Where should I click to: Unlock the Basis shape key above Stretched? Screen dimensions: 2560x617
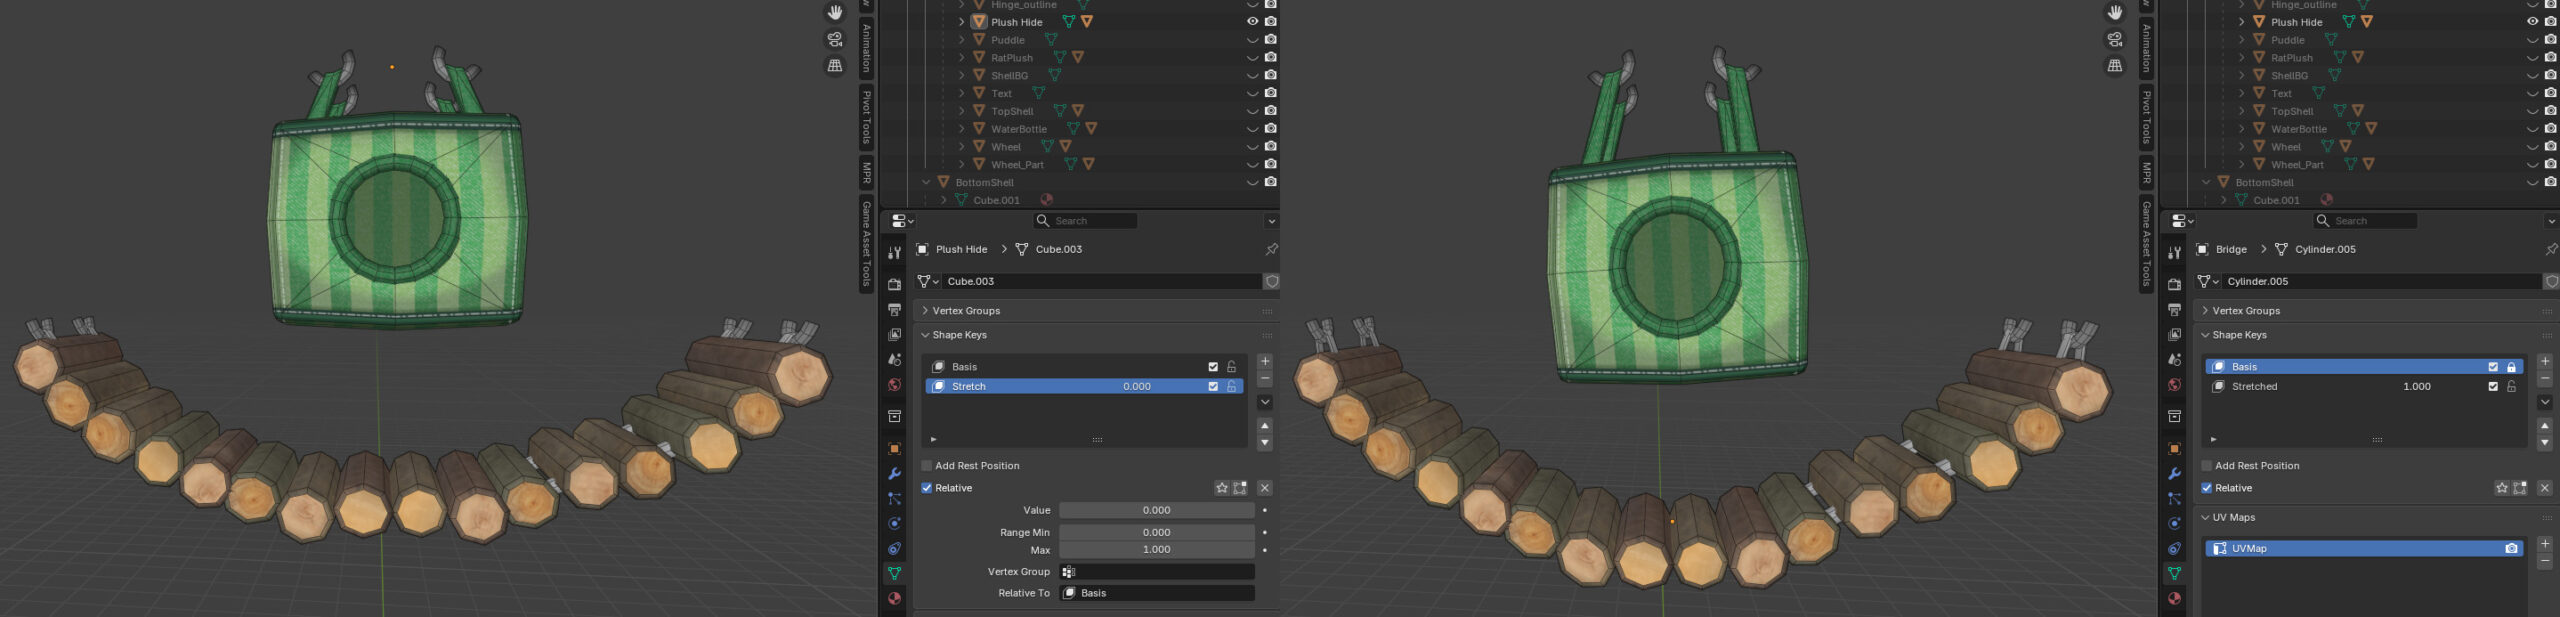(x=2511, y=367)
